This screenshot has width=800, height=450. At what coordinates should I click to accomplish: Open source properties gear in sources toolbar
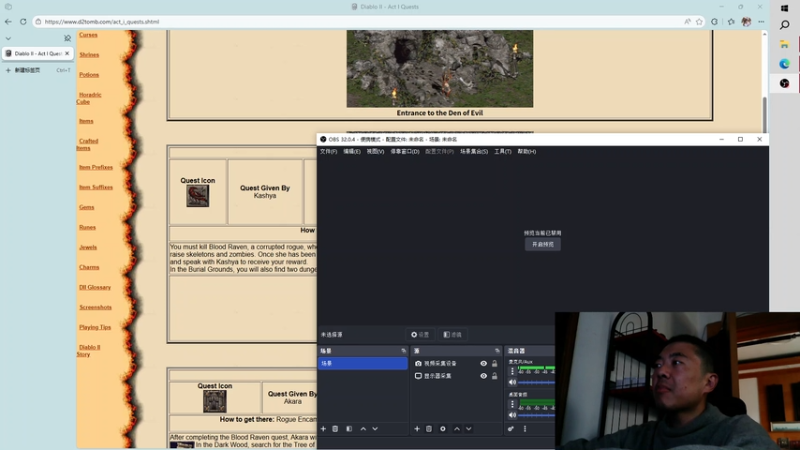[443, 429]
